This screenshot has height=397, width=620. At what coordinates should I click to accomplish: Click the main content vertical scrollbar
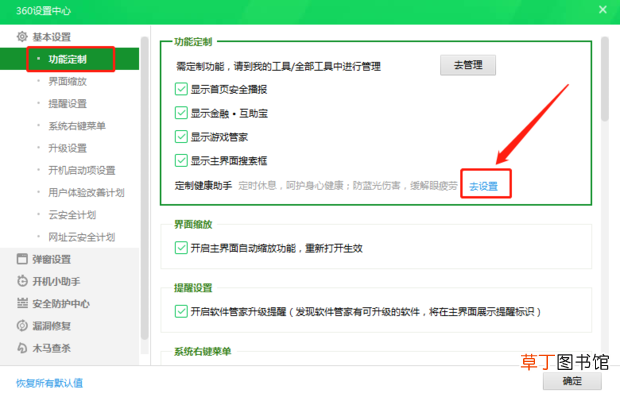605,79
